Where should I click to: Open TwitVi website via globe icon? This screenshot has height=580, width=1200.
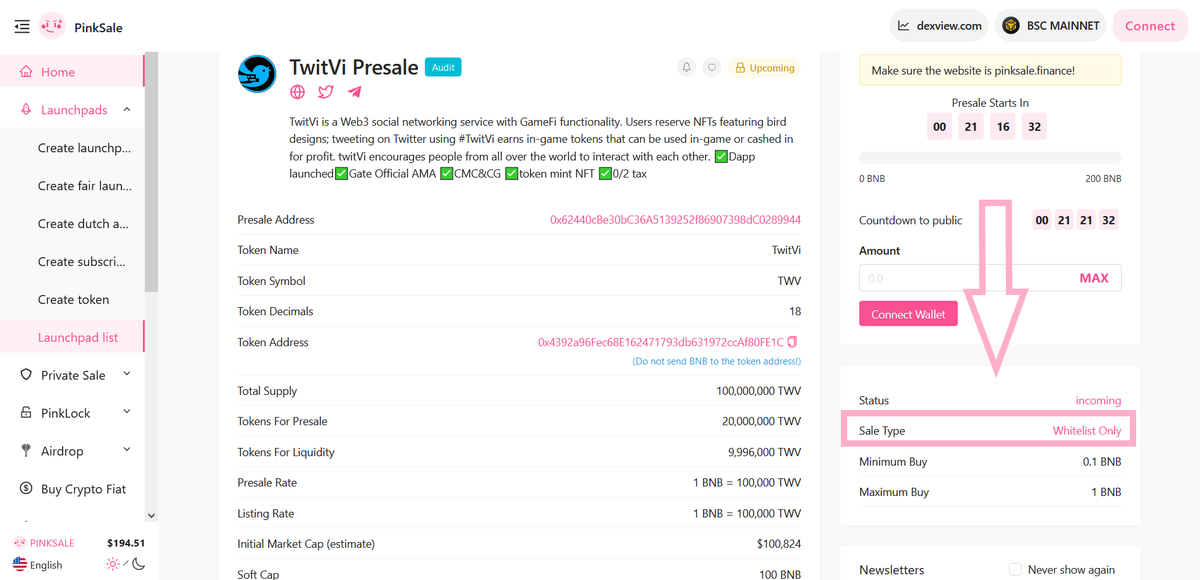click(297, 92)
